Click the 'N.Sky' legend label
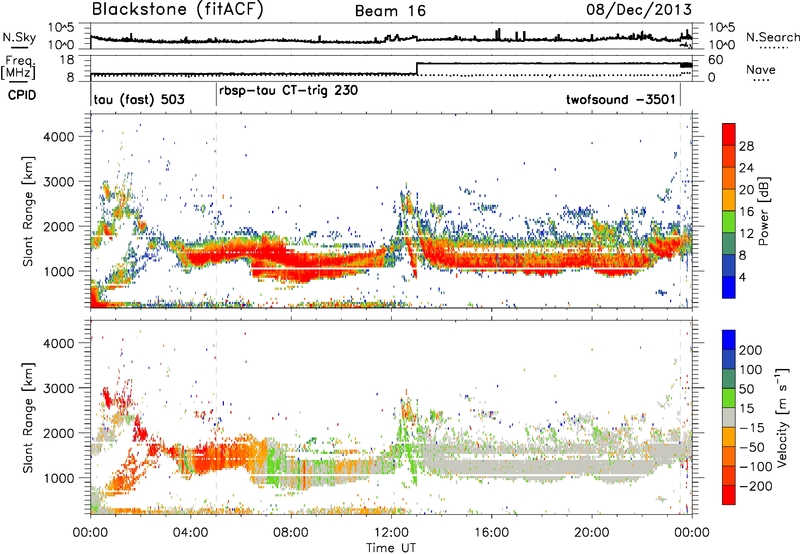The image size is (800, 554). pyautogui.click(x=19, y=37)
